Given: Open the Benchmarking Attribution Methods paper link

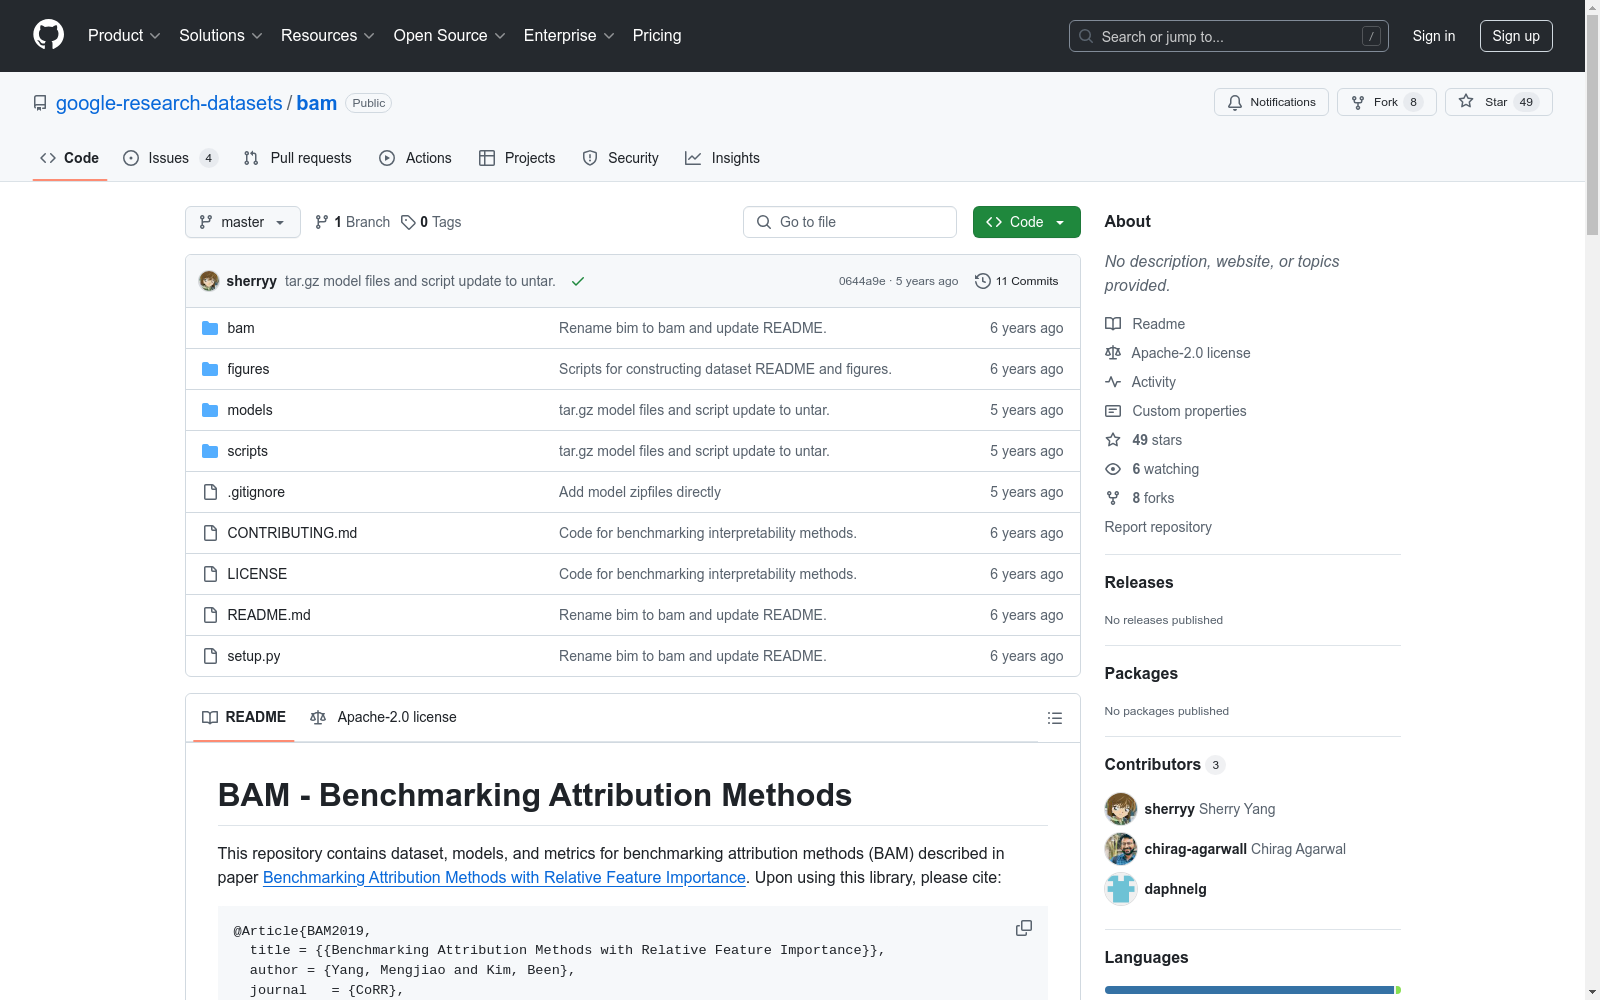Looking at the screenshot, I should click(x=504, y=877).
